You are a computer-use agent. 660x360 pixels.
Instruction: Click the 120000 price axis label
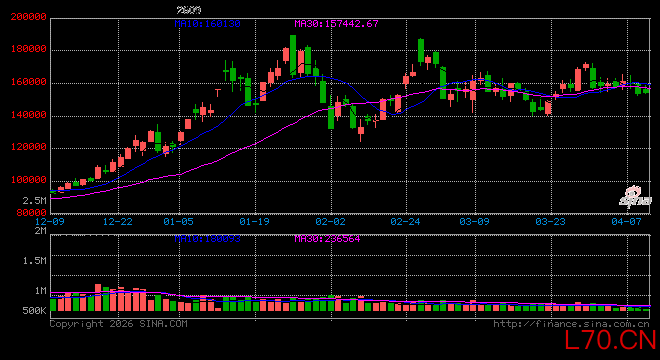(29, 147)
